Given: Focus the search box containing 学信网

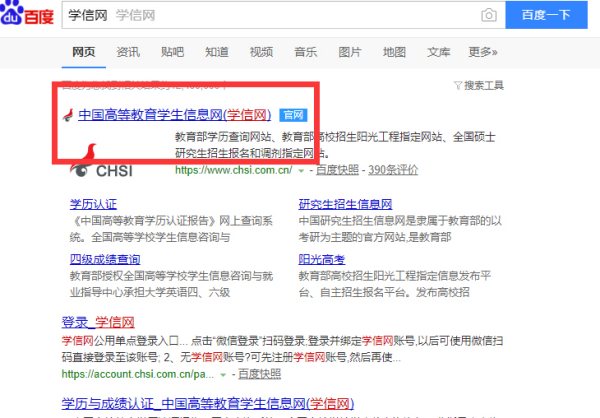Looking at the screenshot, I should pos(283,15).
